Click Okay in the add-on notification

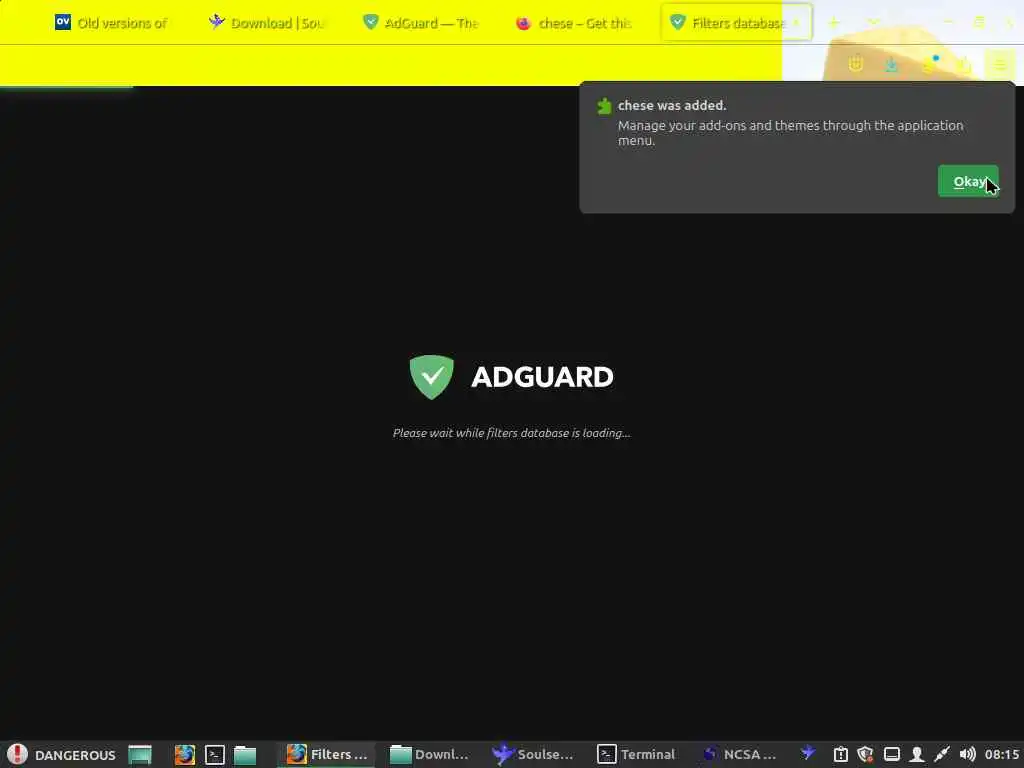pyautogui.click(x=968, y=181)
